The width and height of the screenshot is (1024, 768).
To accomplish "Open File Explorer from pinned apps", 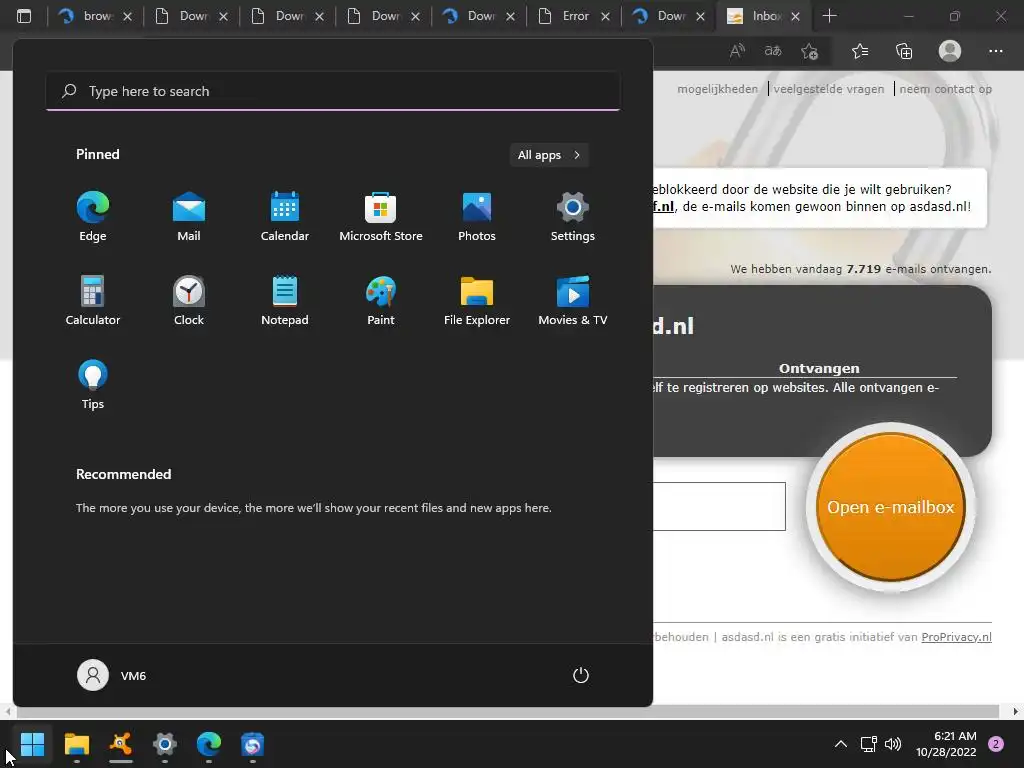I will [x=477, y=300].
